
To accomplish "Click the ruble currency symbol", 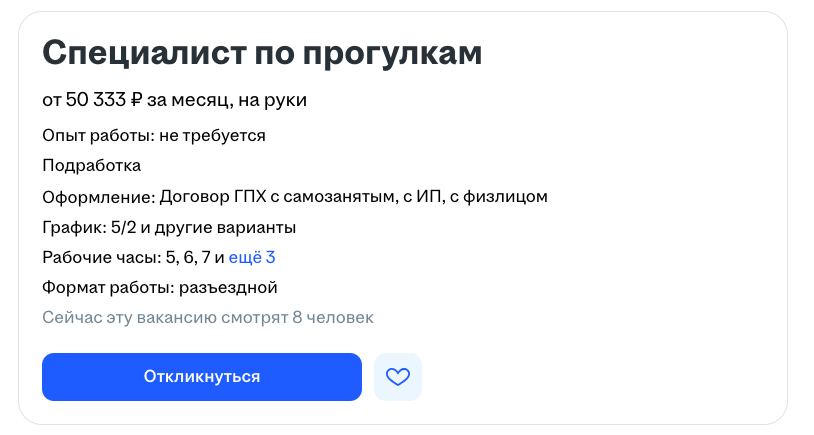I will pyautogui.click(x=137, y=100).
